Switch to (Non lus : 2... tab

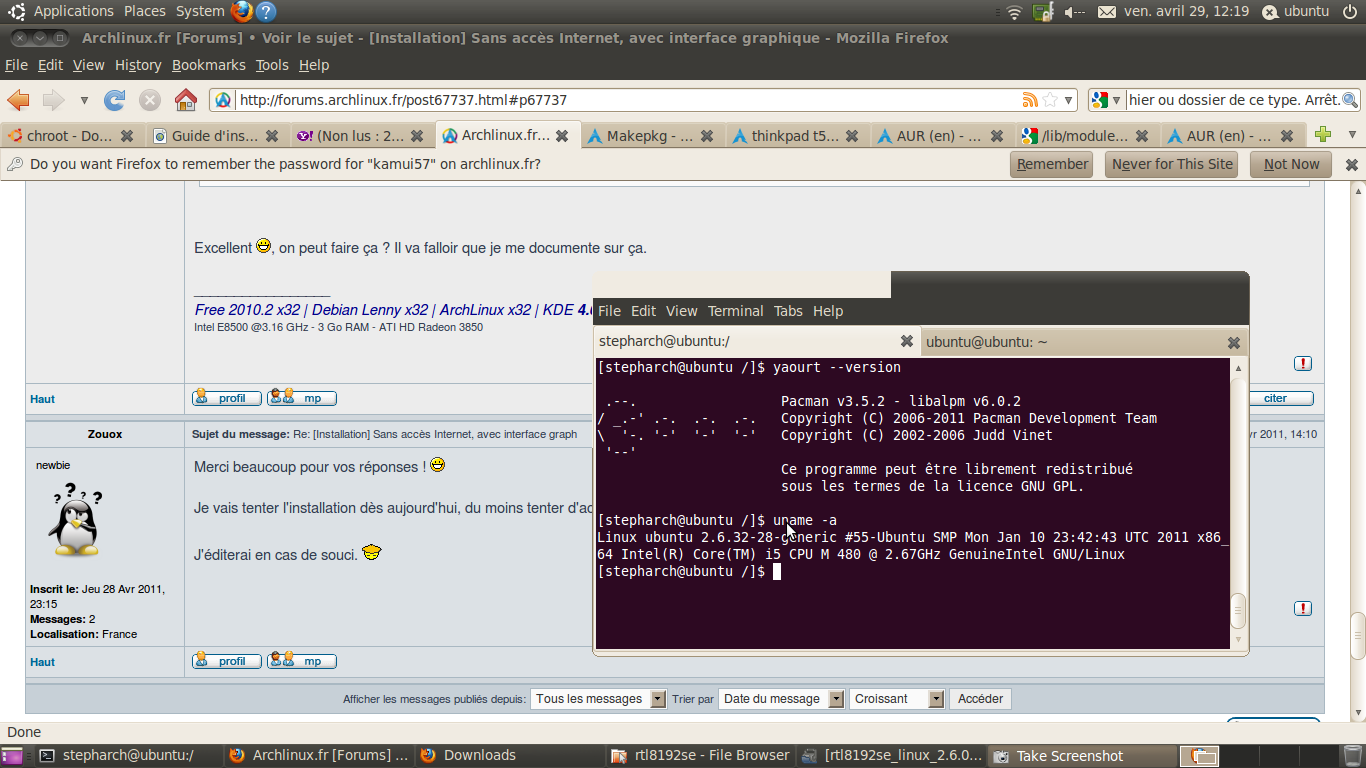pos(360,136)
